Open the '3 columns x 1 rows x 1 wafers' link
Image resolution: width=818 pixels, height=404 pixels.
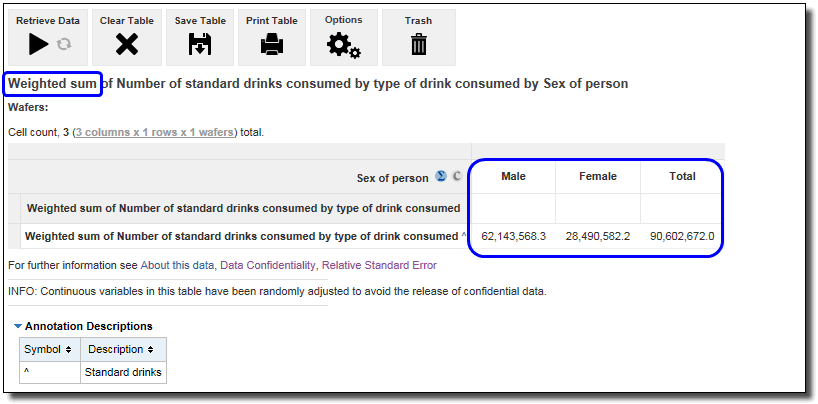click(155, 132)
